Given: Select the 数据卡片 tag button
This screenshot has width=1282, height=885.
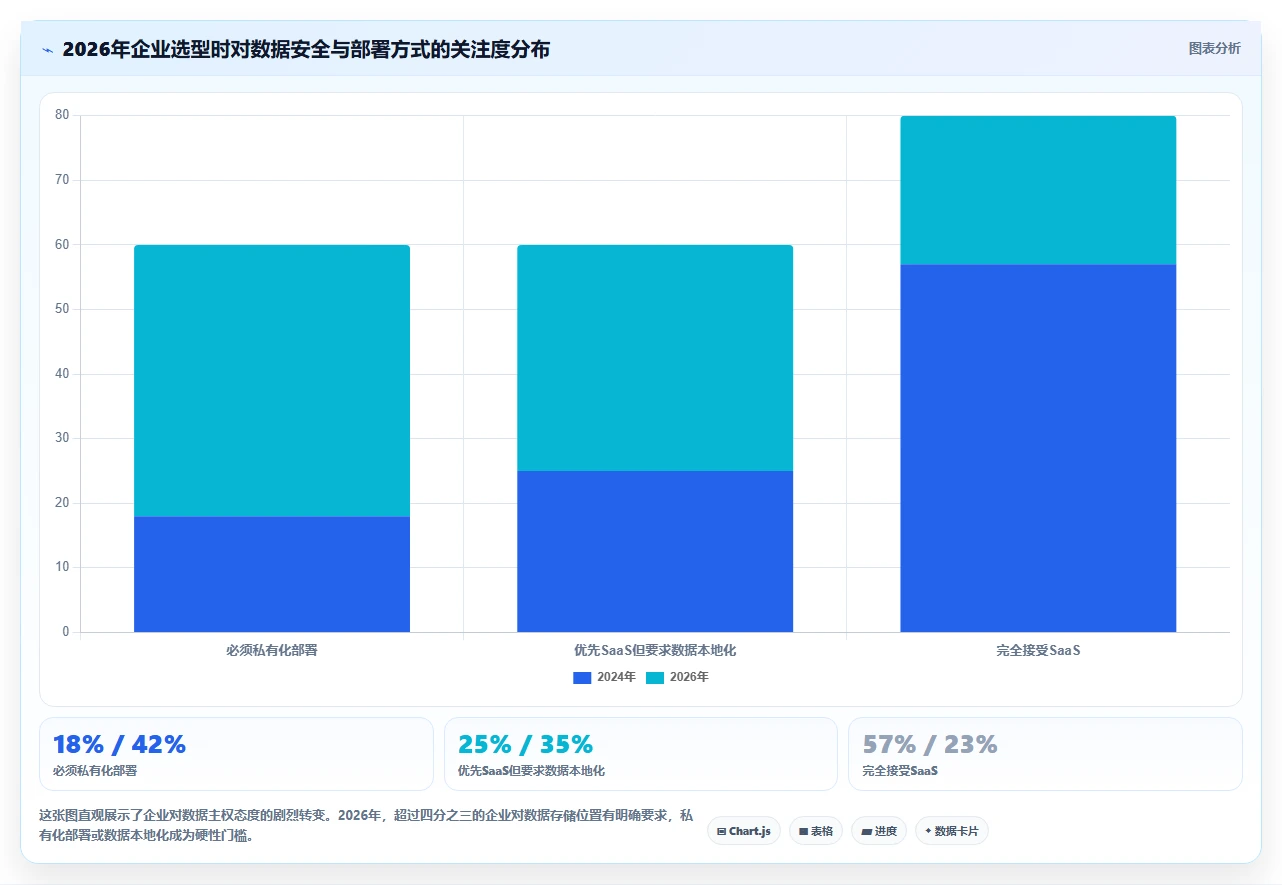Looking at the screenshot, I should [x=952, y=831].
